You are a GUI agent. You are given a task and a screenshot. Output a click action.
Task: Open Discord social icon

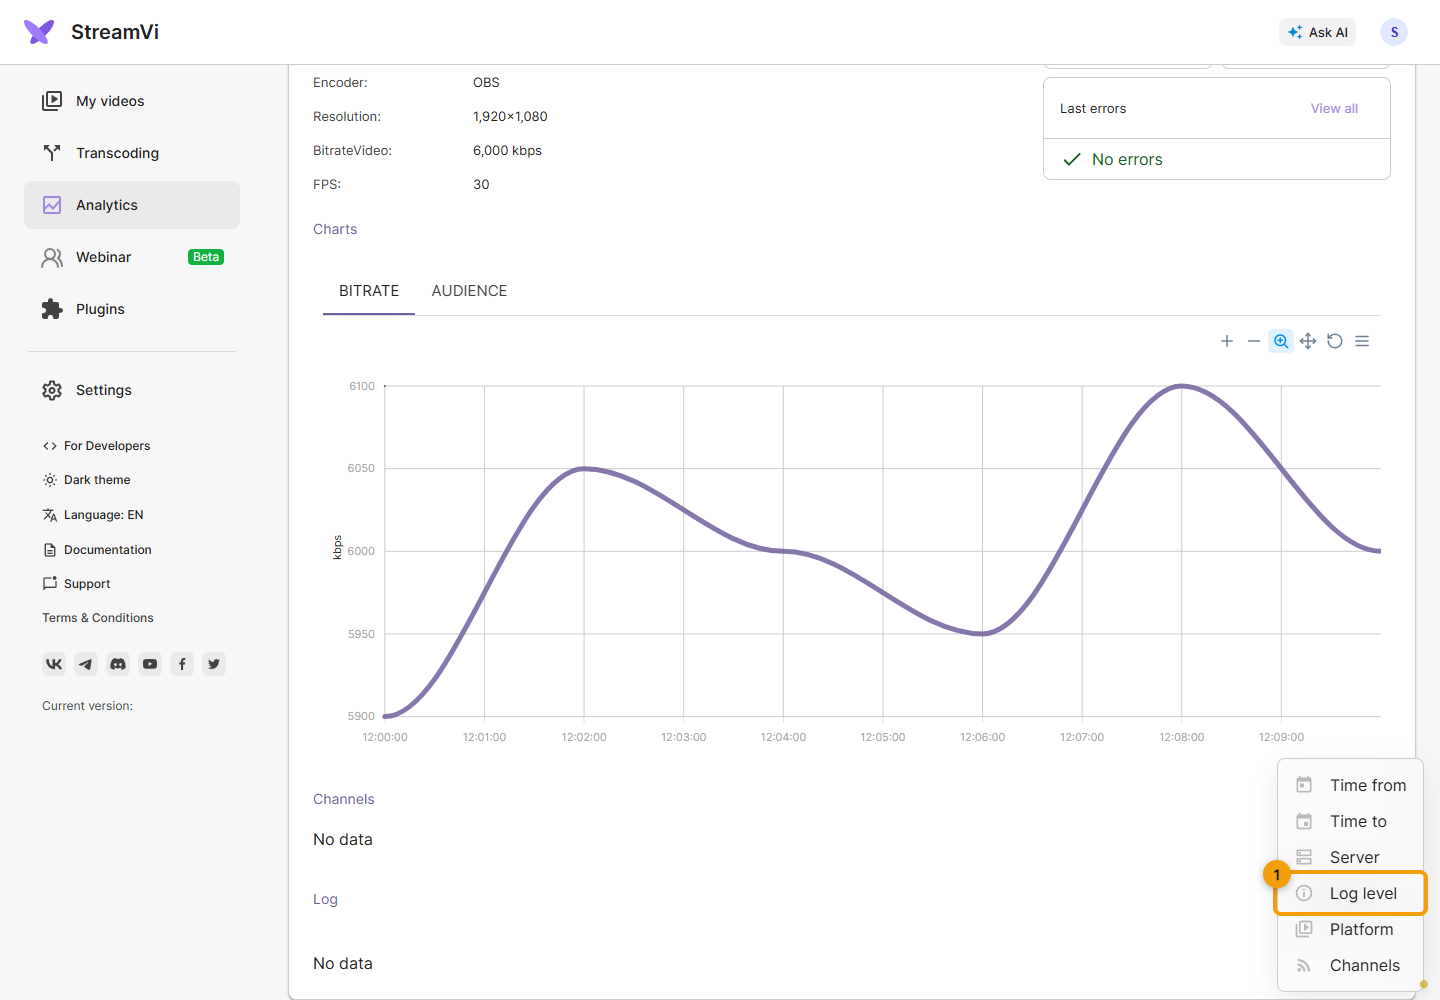(118, 664)
